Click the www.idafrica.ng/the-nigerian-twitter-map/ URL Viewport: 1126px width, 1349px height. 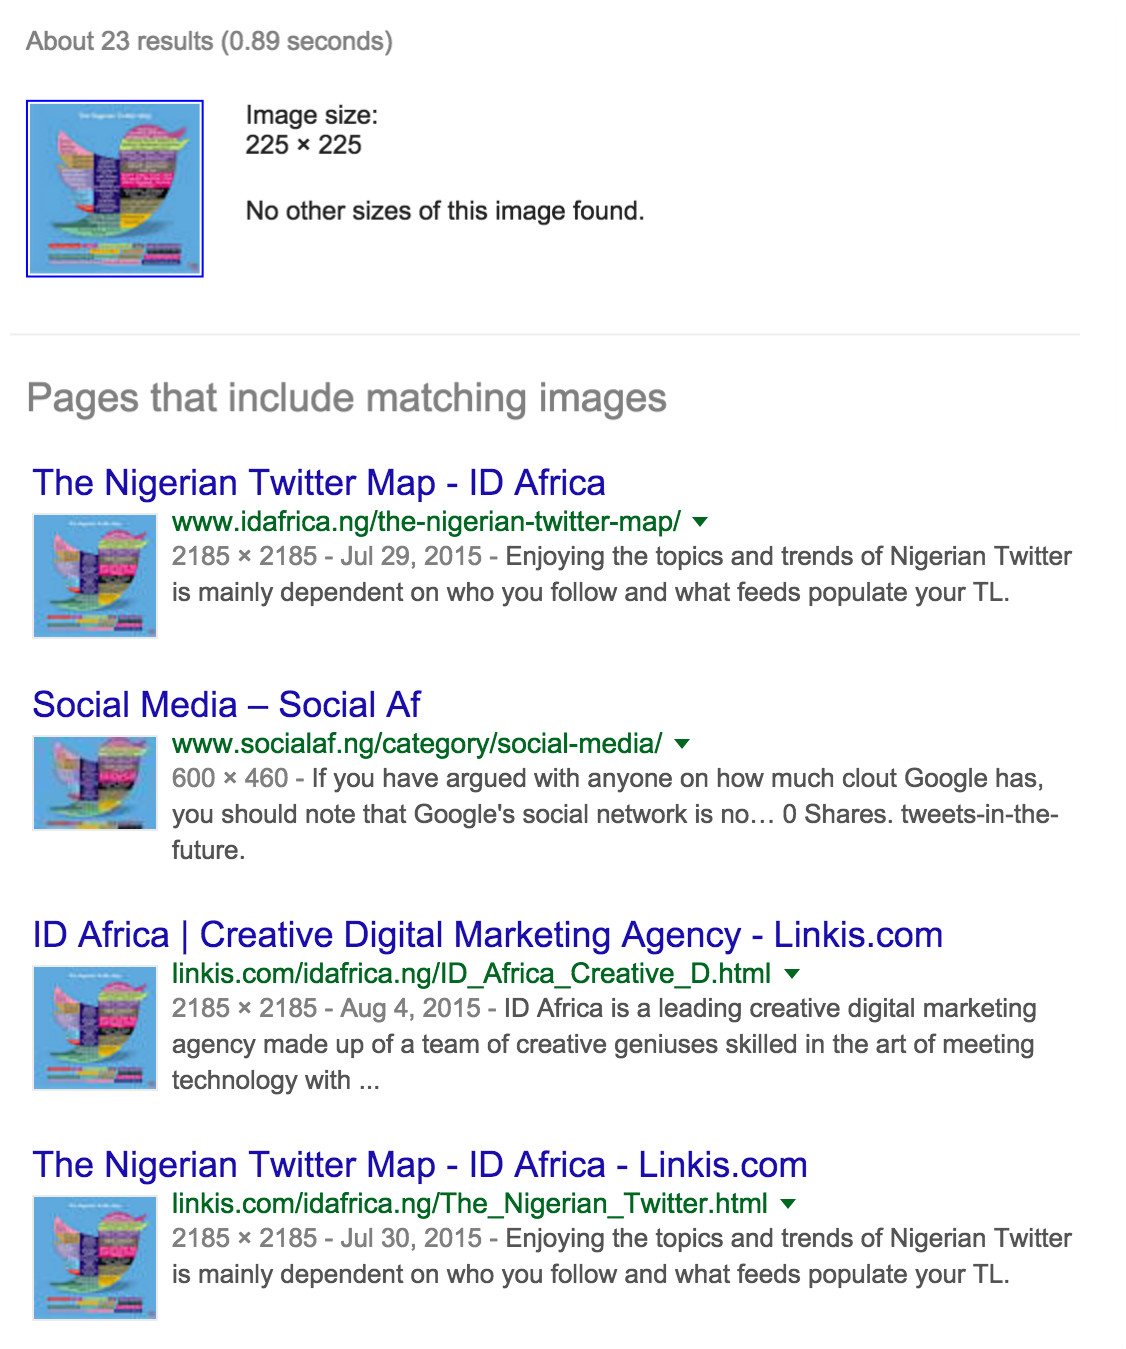426,522
